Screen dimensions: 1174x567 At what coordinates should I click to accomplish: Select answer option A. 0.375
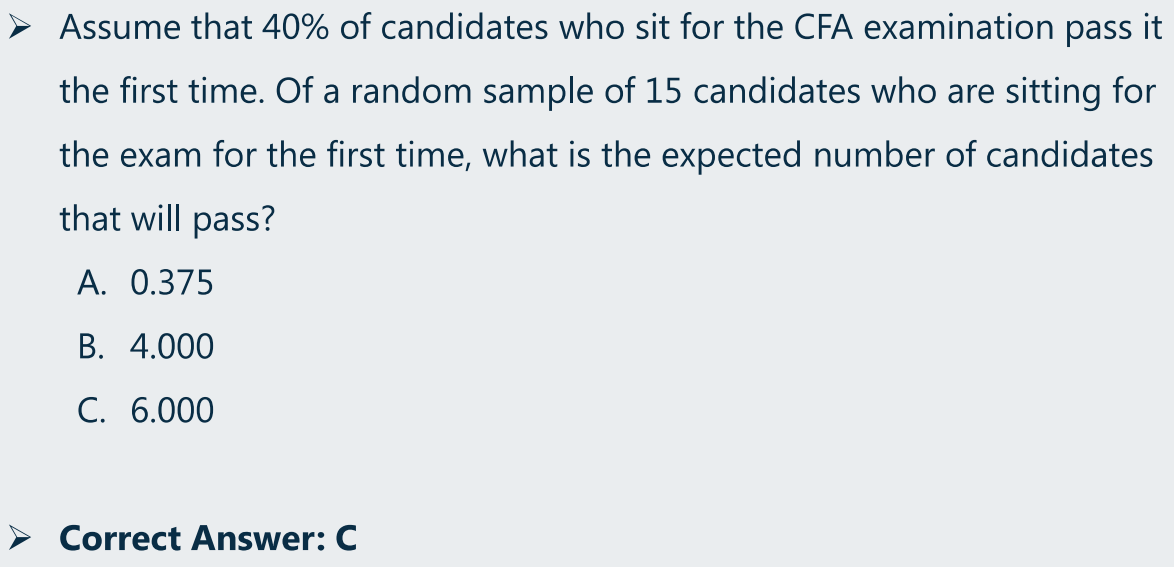[145, 283]
